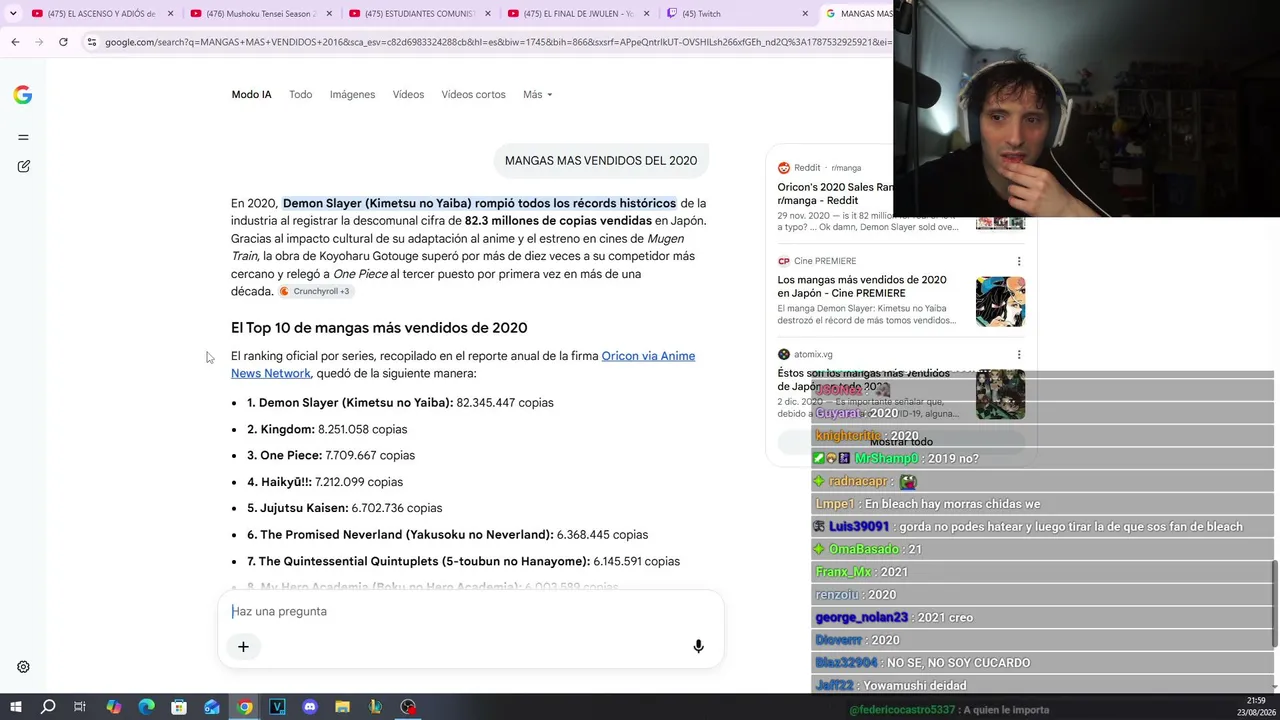Start a new chat with the edit icon
Image resolution: width=1280 pixels, height=720 pixels.
23,166
